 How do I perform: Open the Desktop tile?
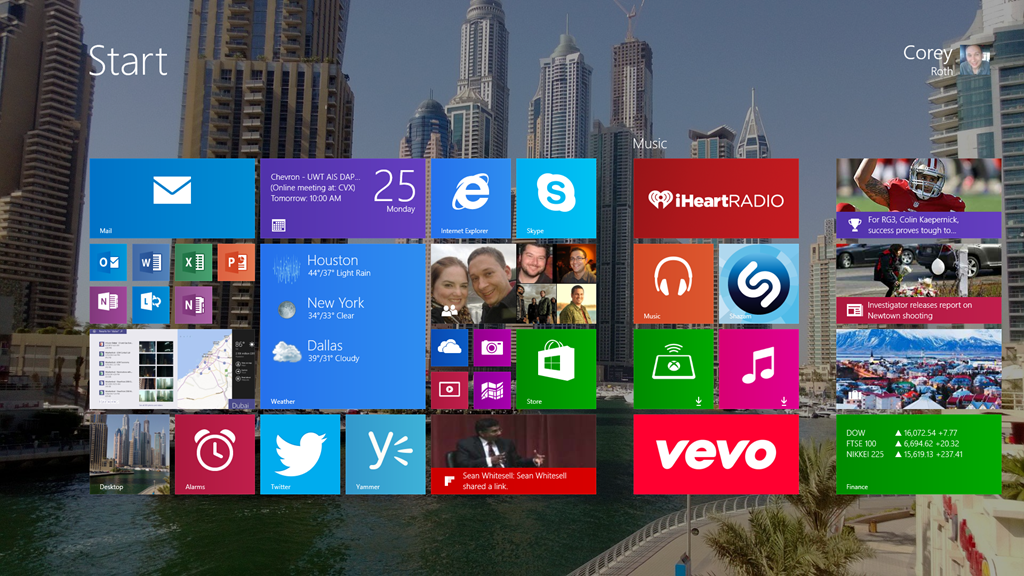(129, 455)
